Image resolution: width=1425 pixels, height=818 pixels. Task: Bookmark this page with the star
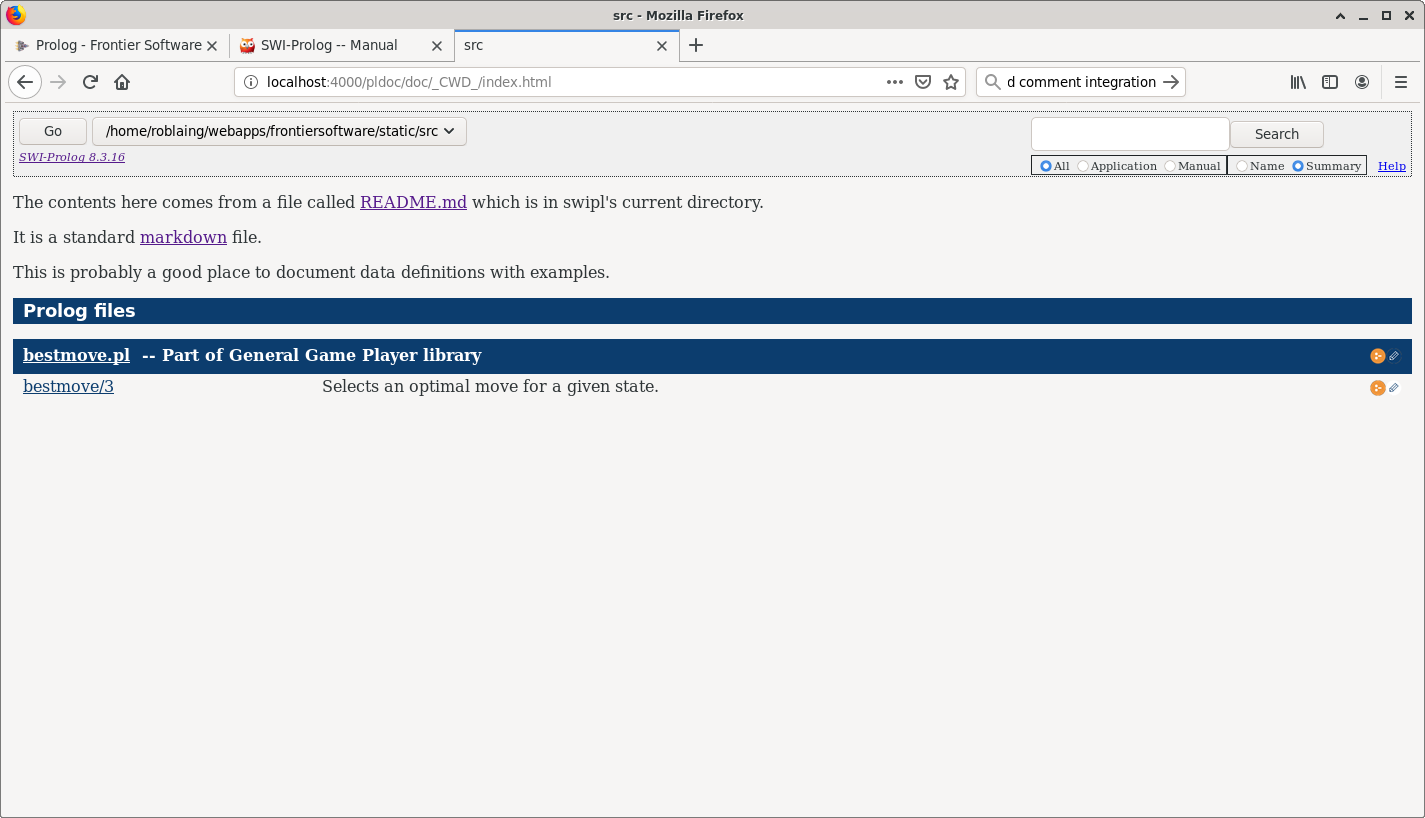[951, 82]
